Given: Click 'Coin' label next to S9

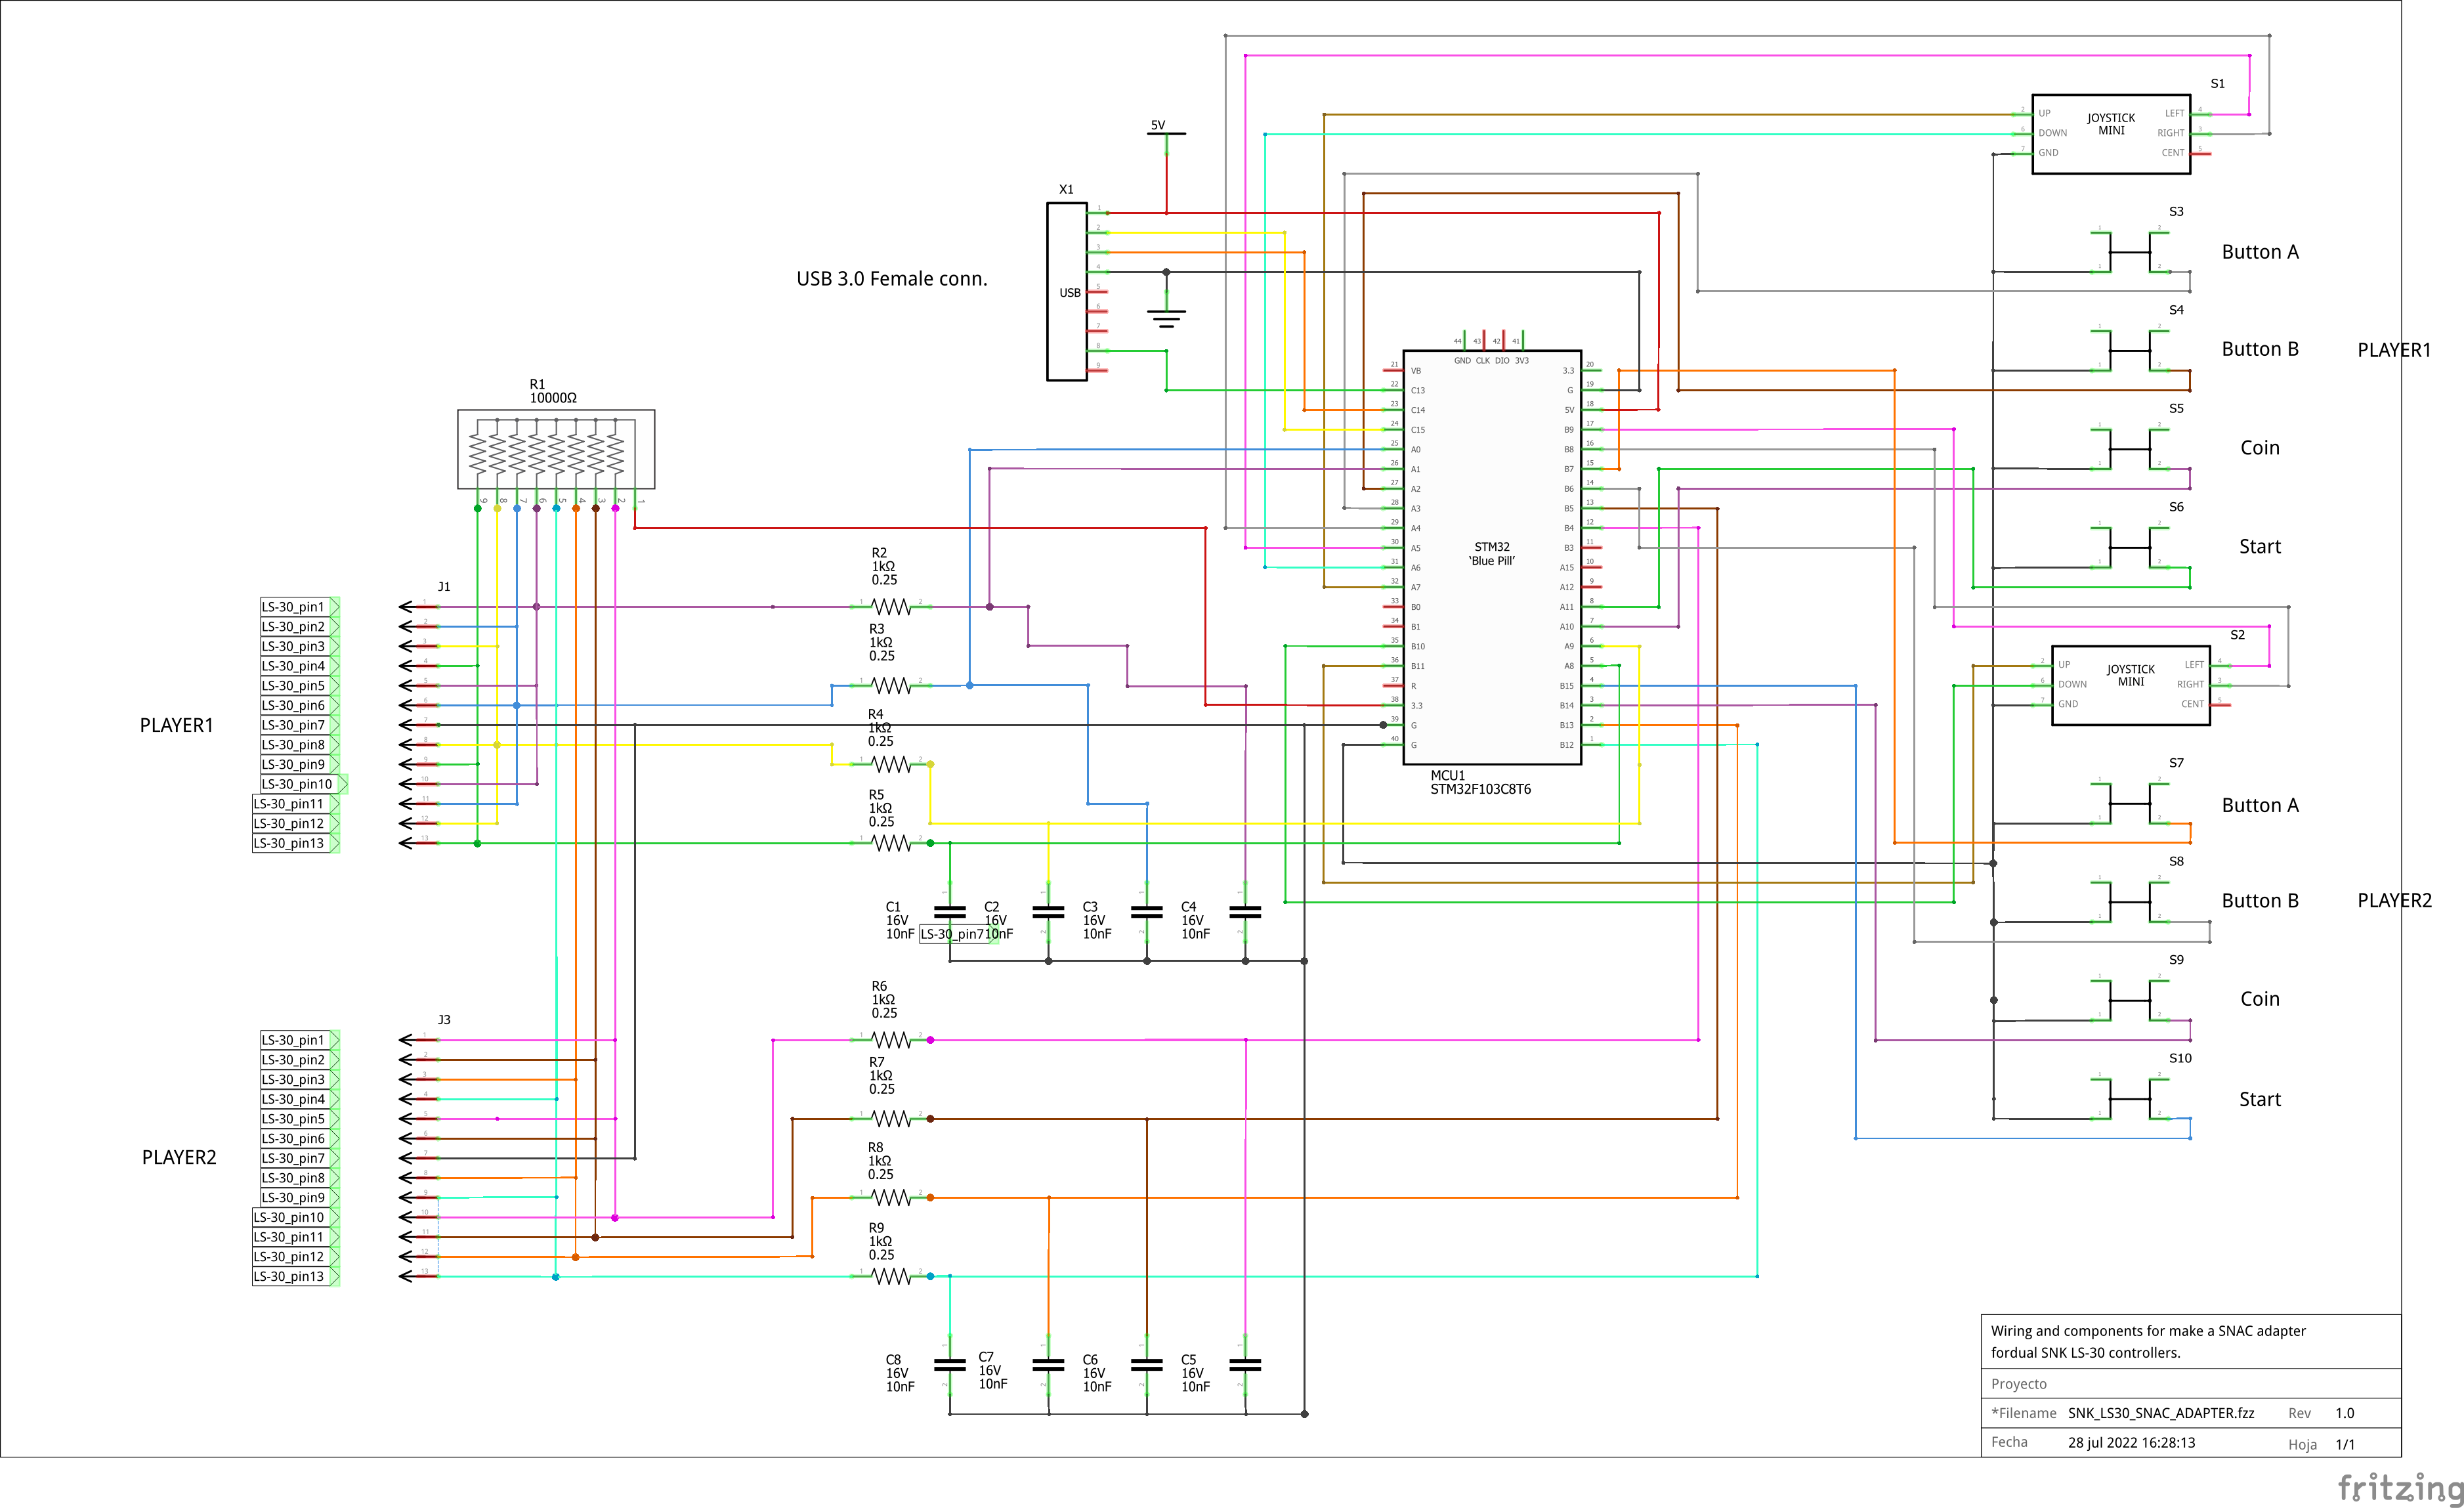Looking at the screenshot, I should [2260, 999].
